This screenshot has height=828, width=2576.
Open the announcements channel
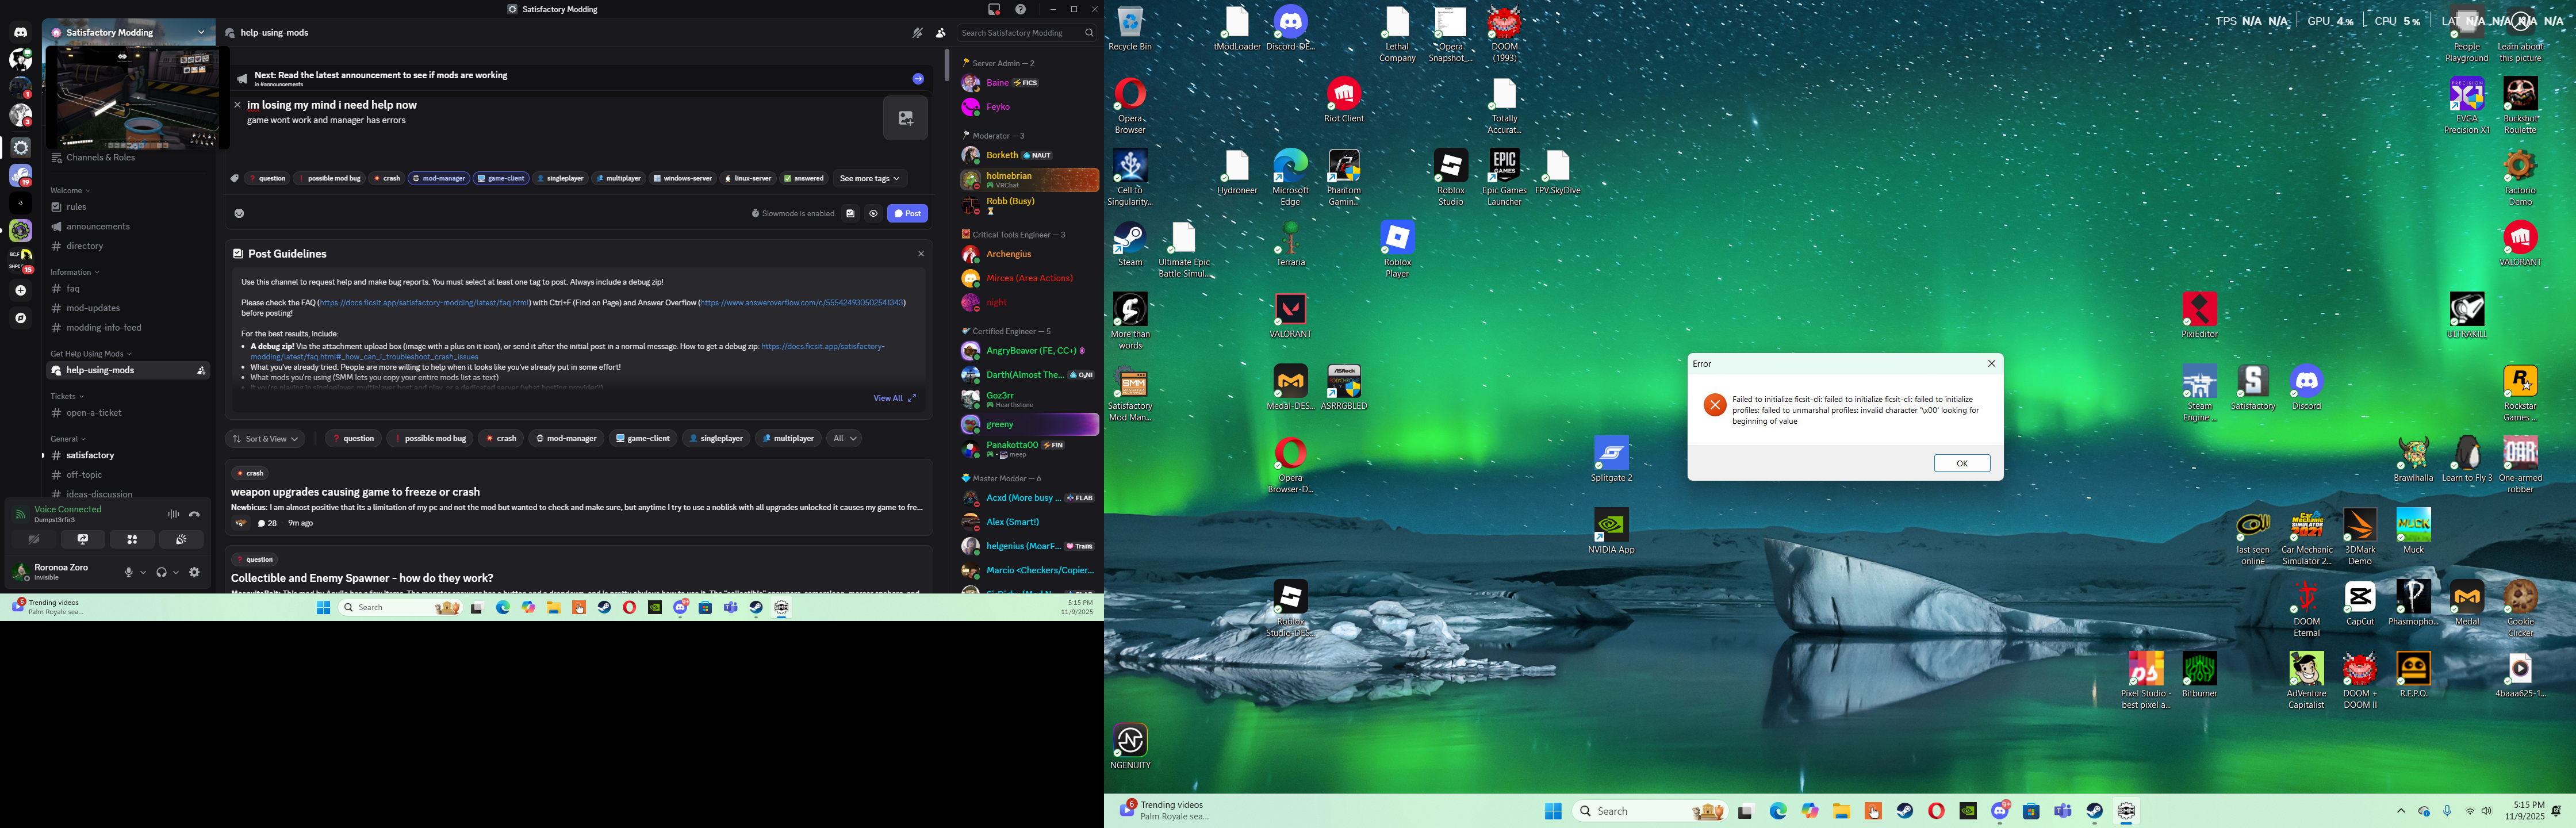98,227
